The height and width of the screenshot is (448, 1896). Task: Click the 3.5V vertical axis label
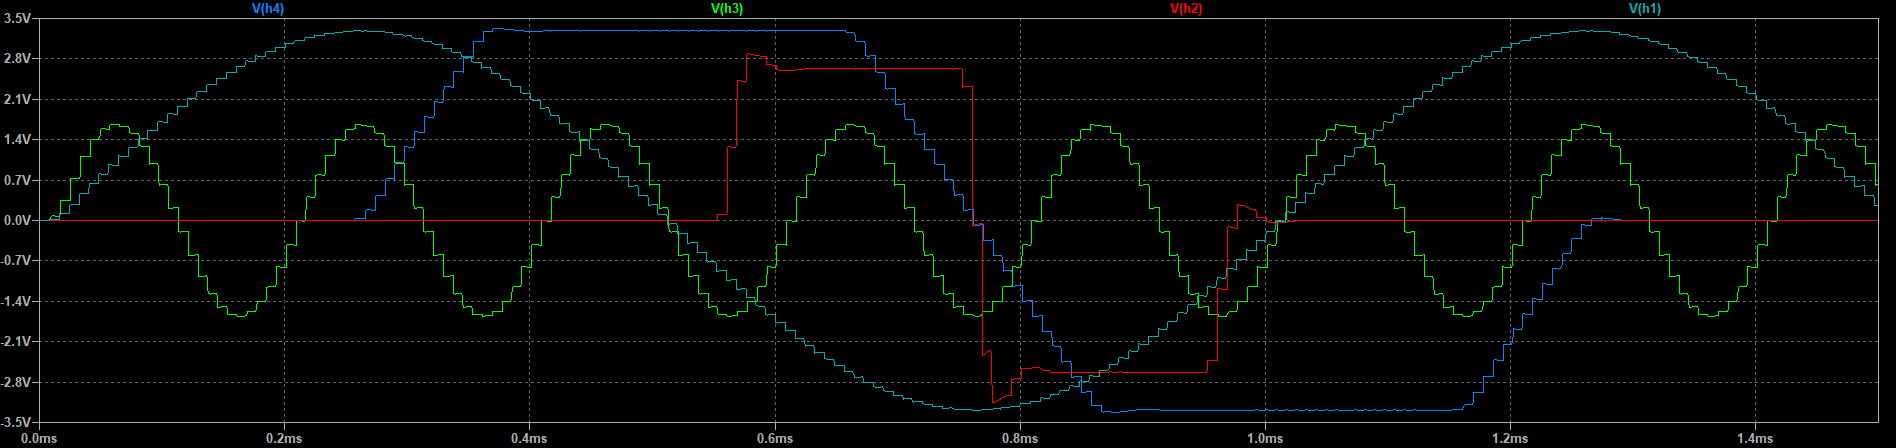pyautogui.click(x=18, y=19)
